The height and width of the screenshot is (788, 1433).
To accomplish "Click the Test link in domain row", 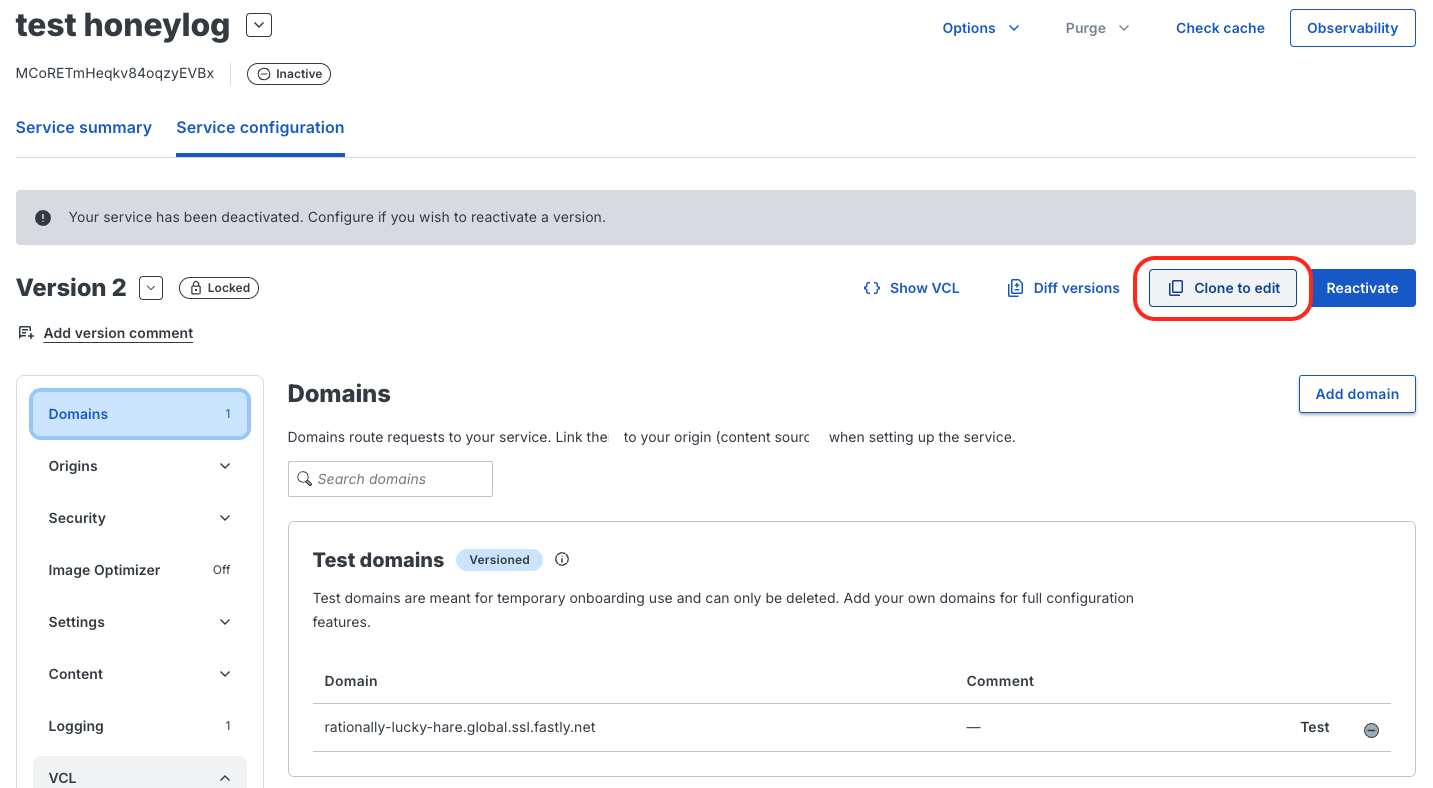I will coord(1315,727).
